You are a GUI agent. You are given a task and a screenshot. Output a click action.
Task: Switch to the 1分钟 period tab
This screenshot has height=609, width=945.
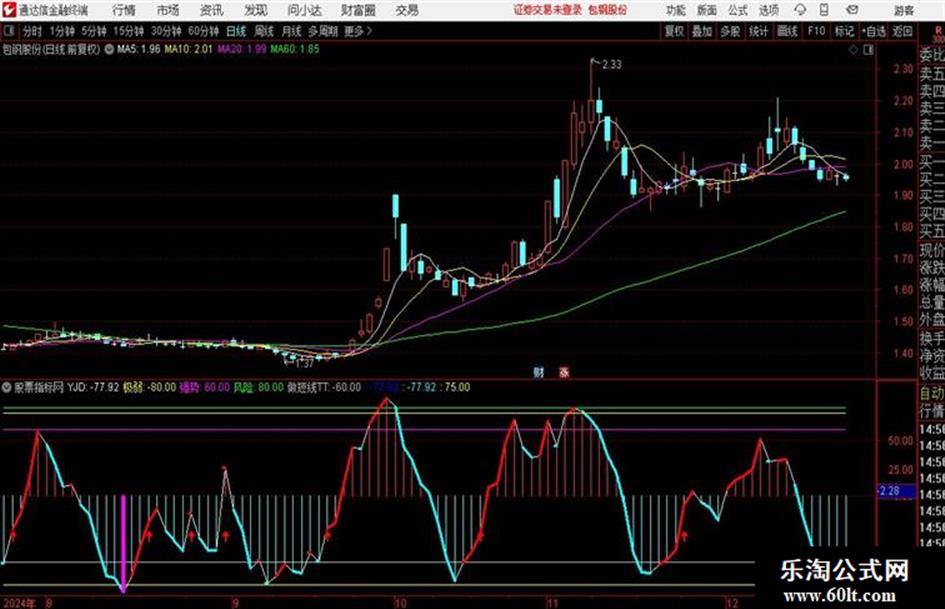(62, 31)
